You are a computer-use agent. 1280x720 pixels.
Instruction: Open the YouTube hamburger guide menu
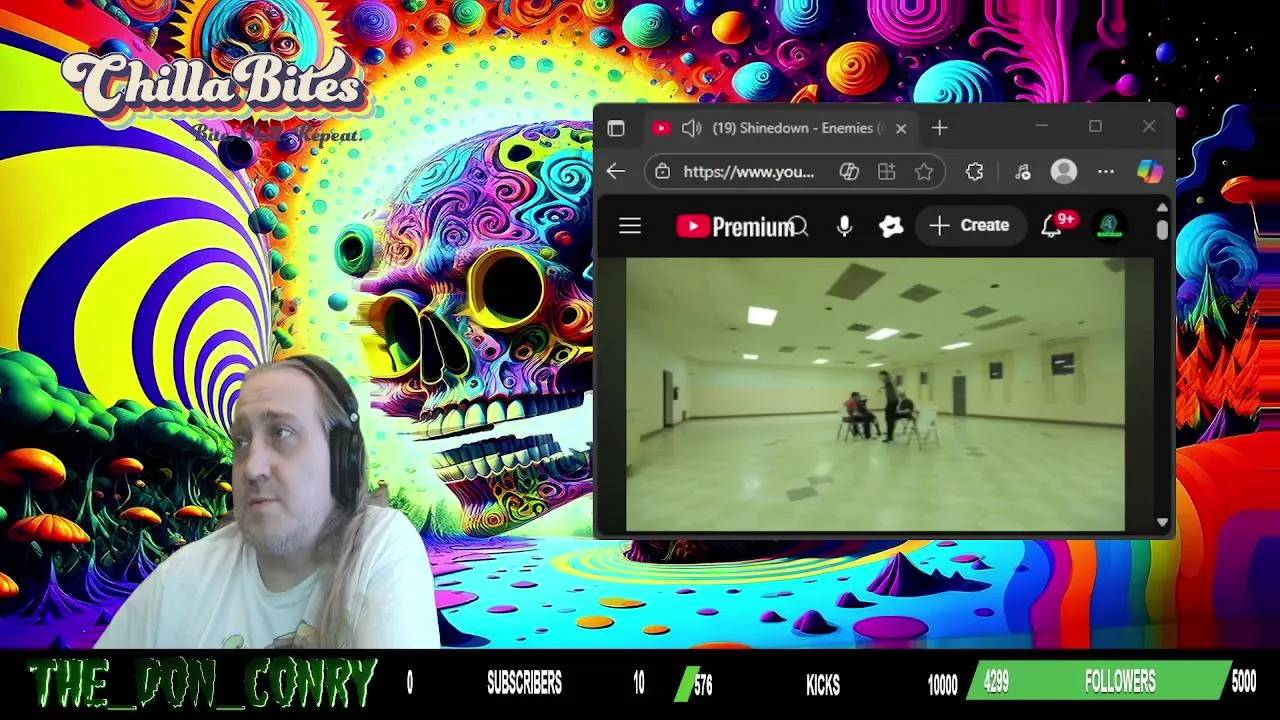pos(630,226)
